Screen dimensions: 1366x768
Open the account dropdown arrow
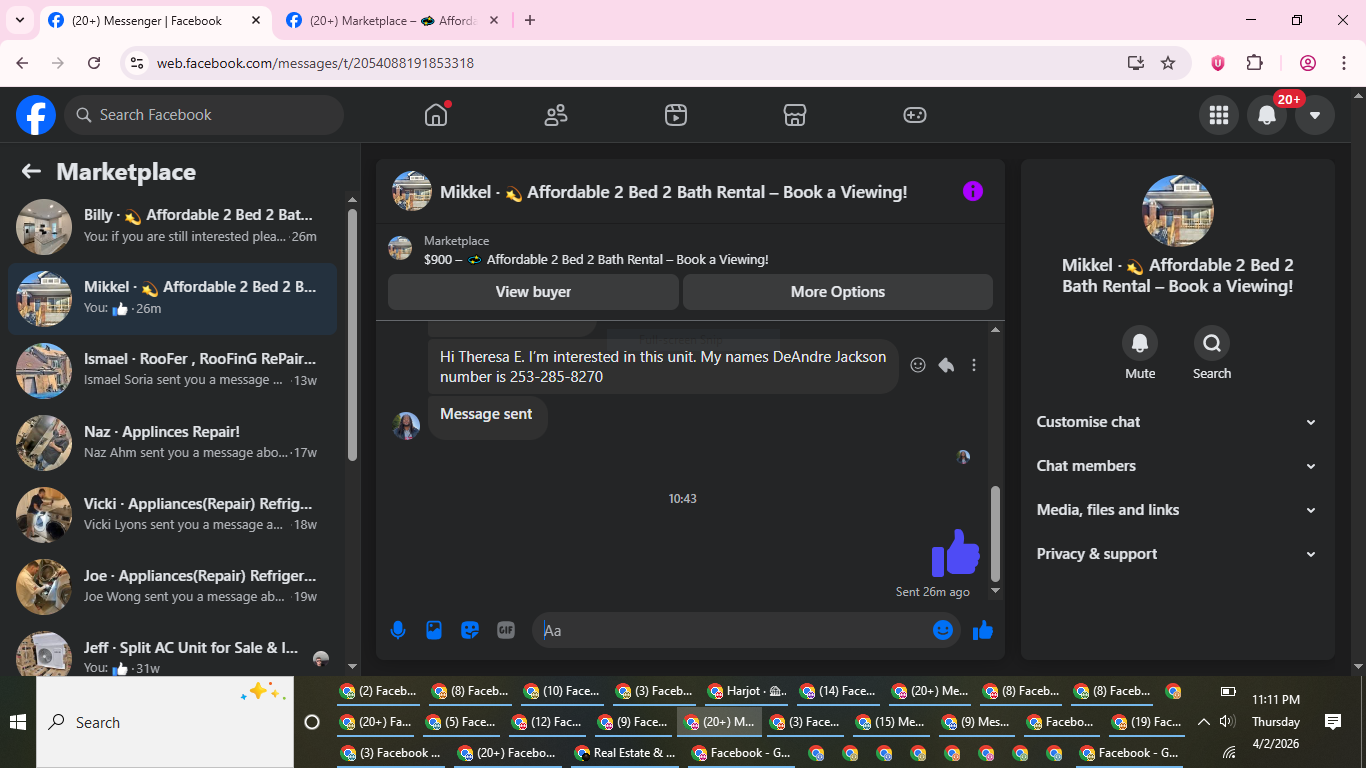(x=1315, y=115)
